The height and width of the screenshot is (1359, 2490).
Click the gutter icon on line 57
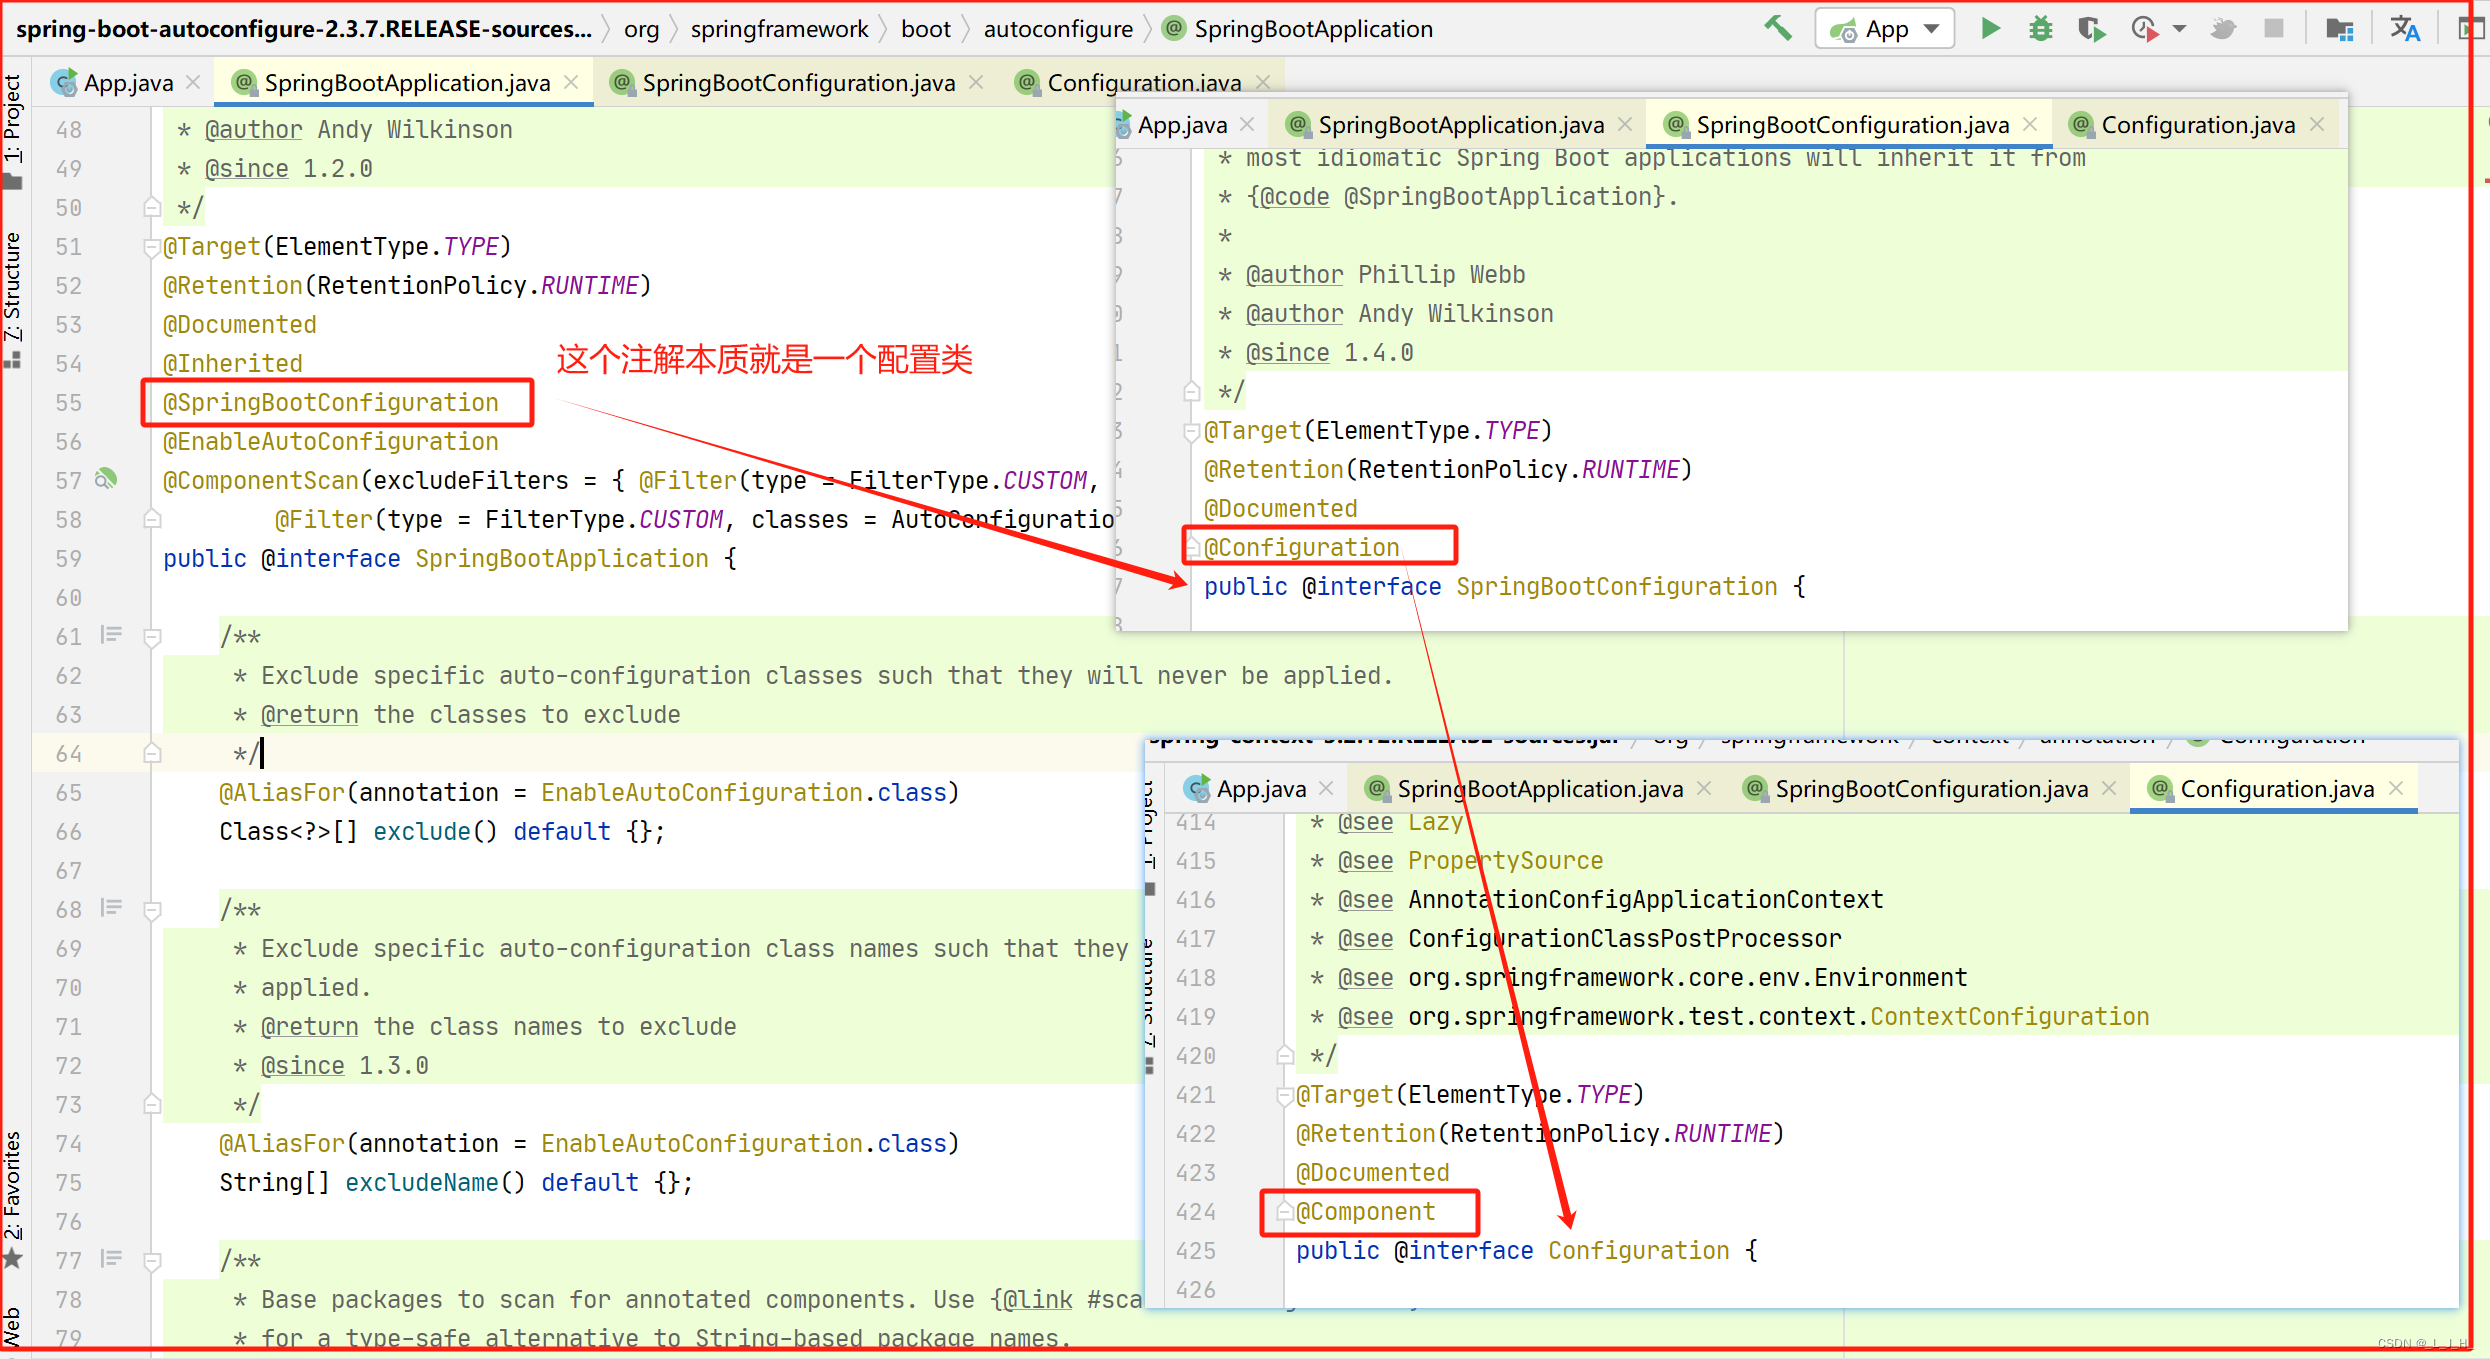point(105,479)
